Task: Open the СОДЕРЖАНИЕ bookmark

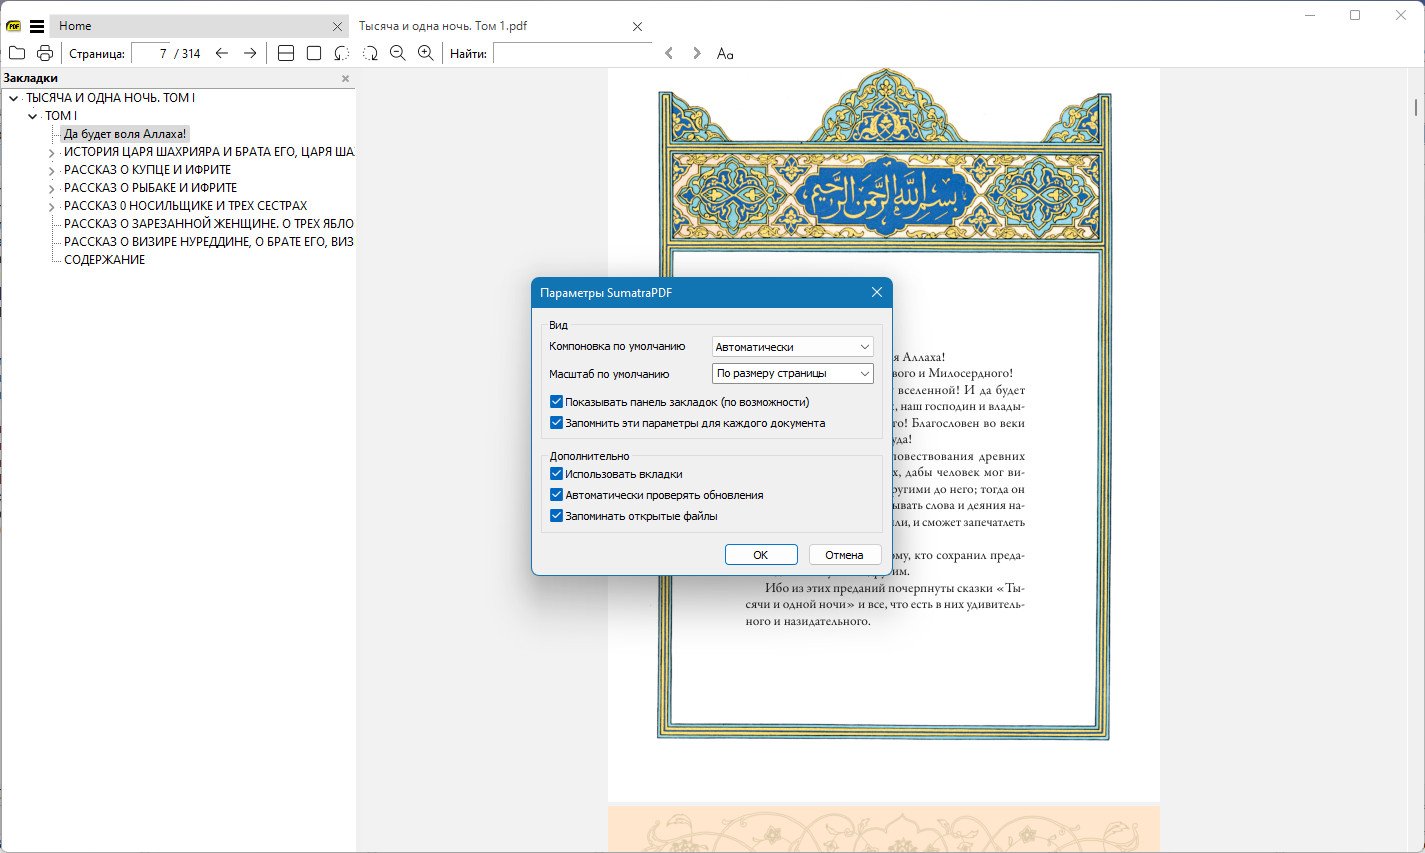Action: point(105,260)
